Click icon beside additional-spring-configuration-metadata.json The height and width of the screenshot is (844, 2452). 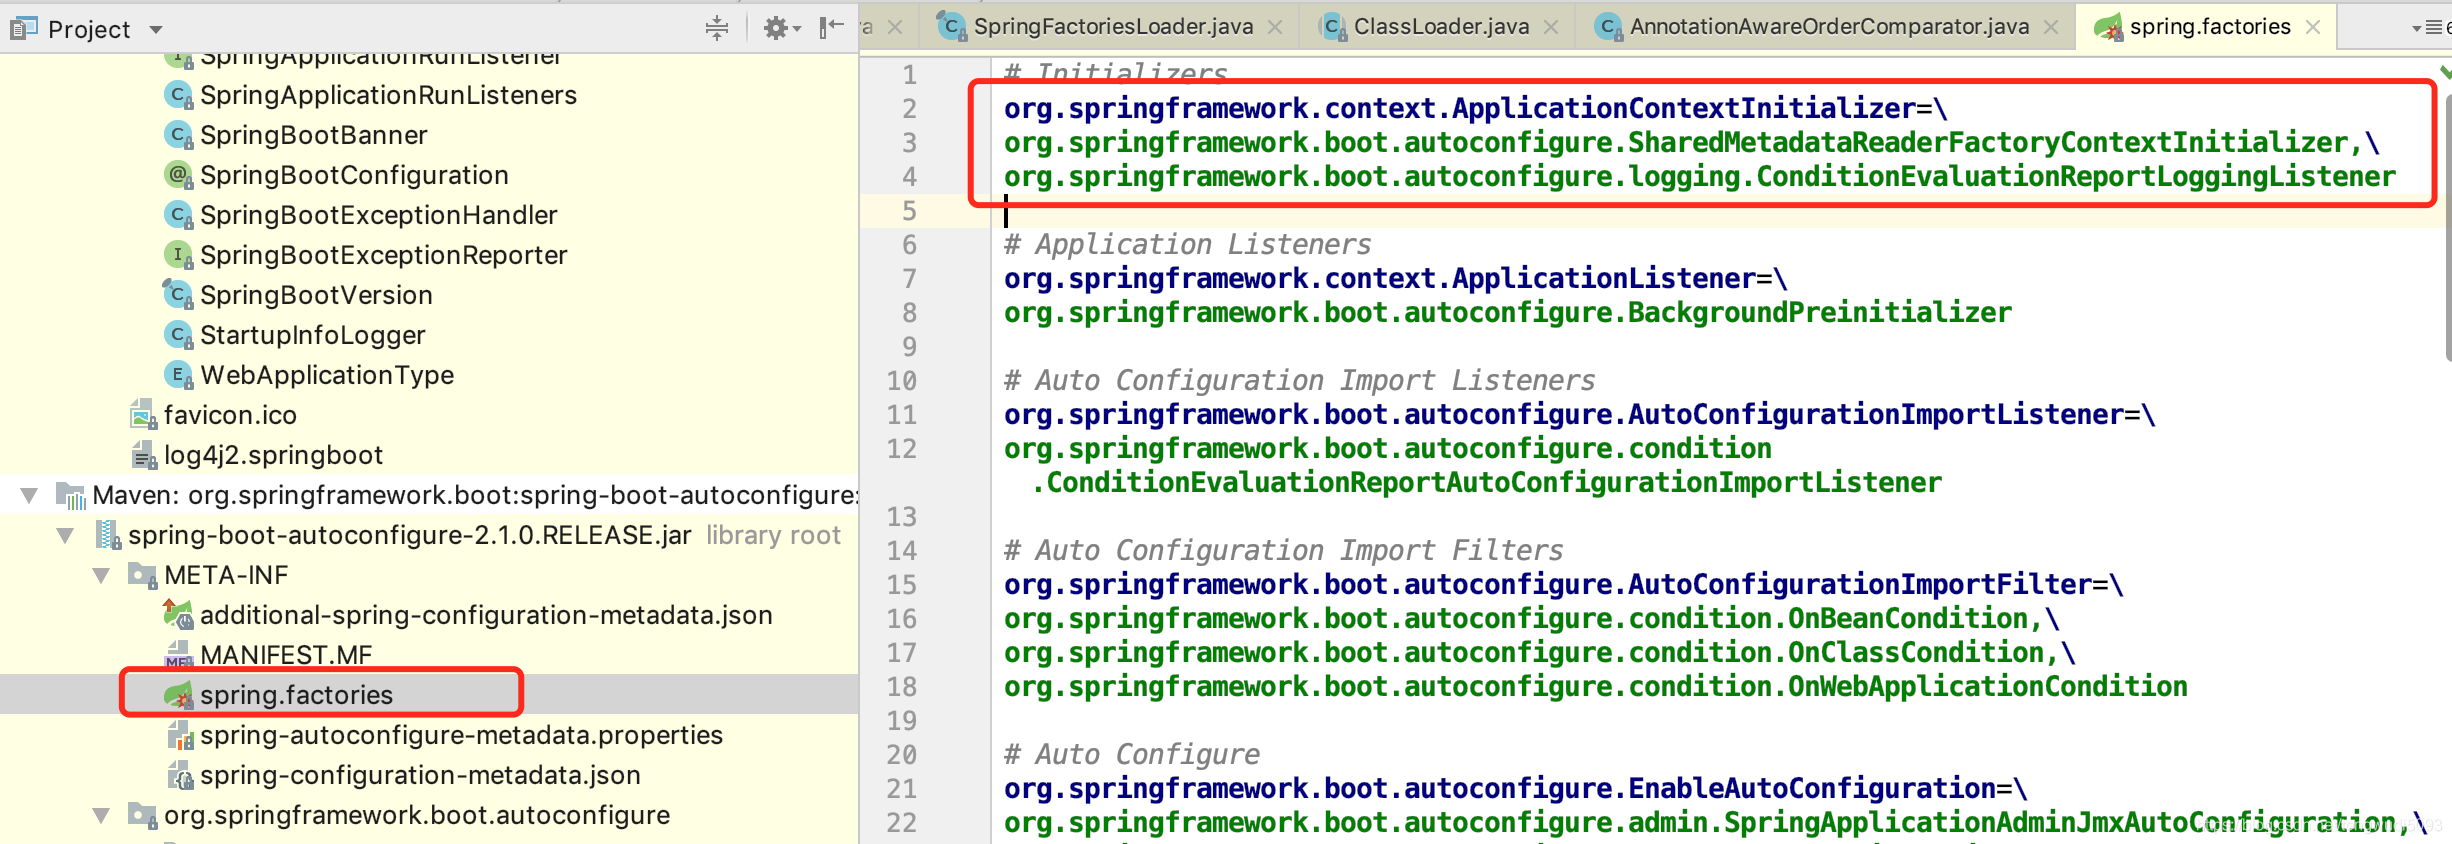pos(178,614)
